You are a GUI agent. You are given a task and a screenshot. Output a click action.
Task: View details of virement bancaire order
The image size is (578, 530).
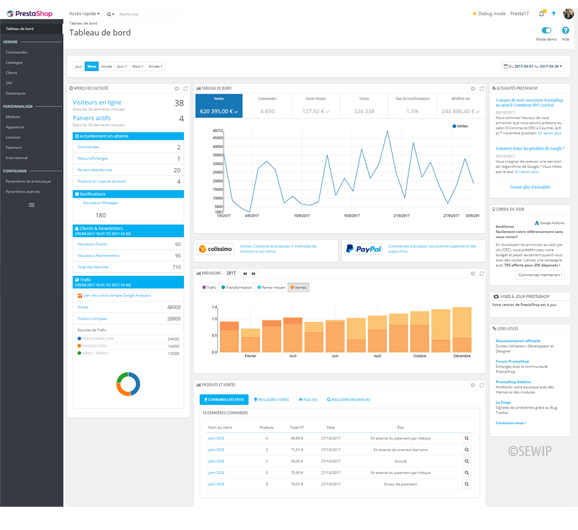tap(467, 450)
